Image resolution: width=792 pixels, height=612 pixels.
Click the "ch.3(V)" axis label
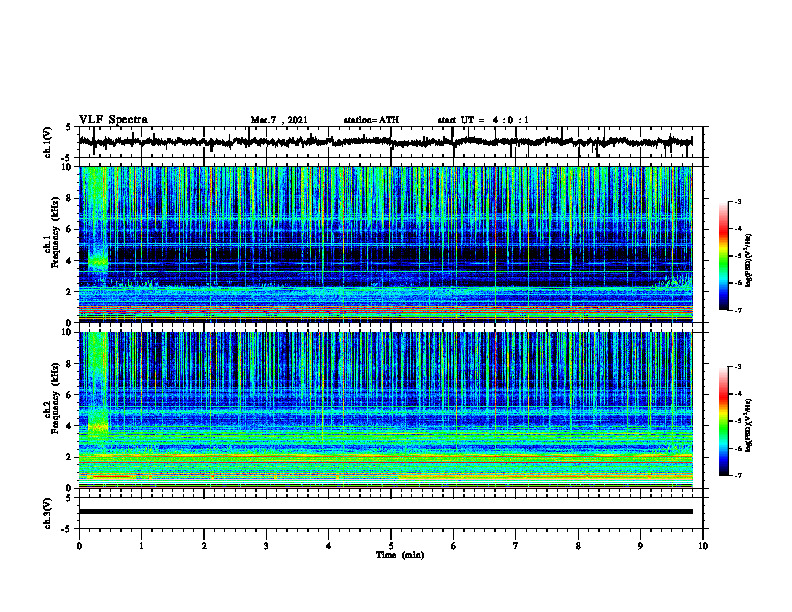pyautogui.click(x=48, y=514)
